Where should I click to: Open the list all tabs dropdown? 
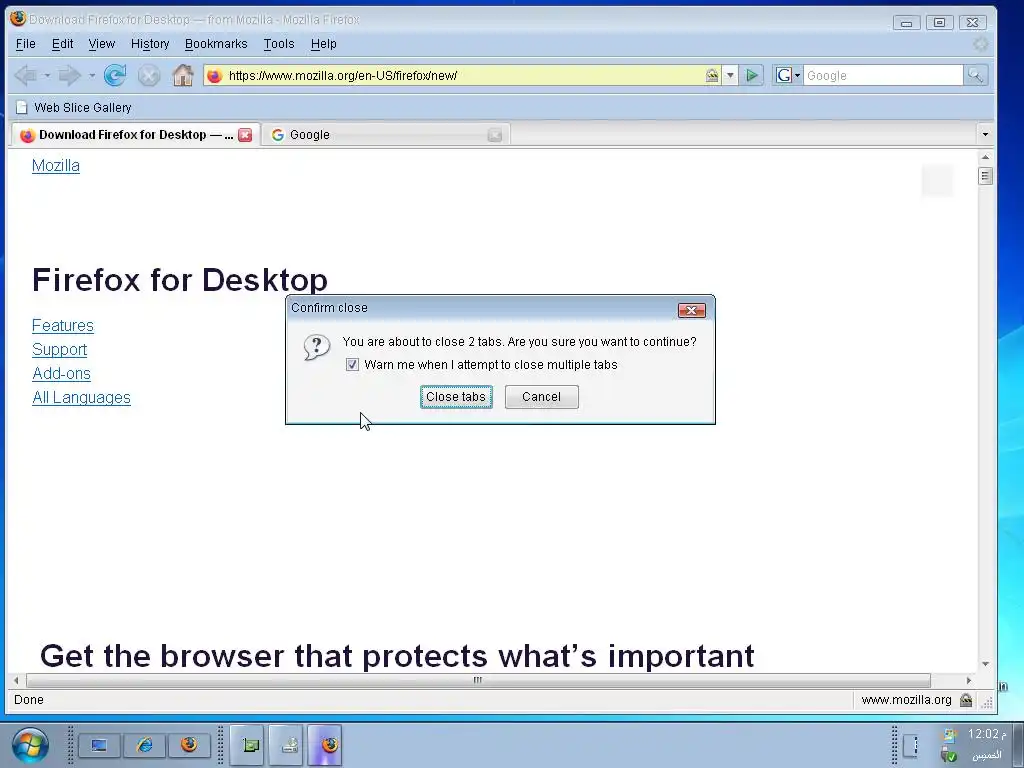tap(985, 135)
